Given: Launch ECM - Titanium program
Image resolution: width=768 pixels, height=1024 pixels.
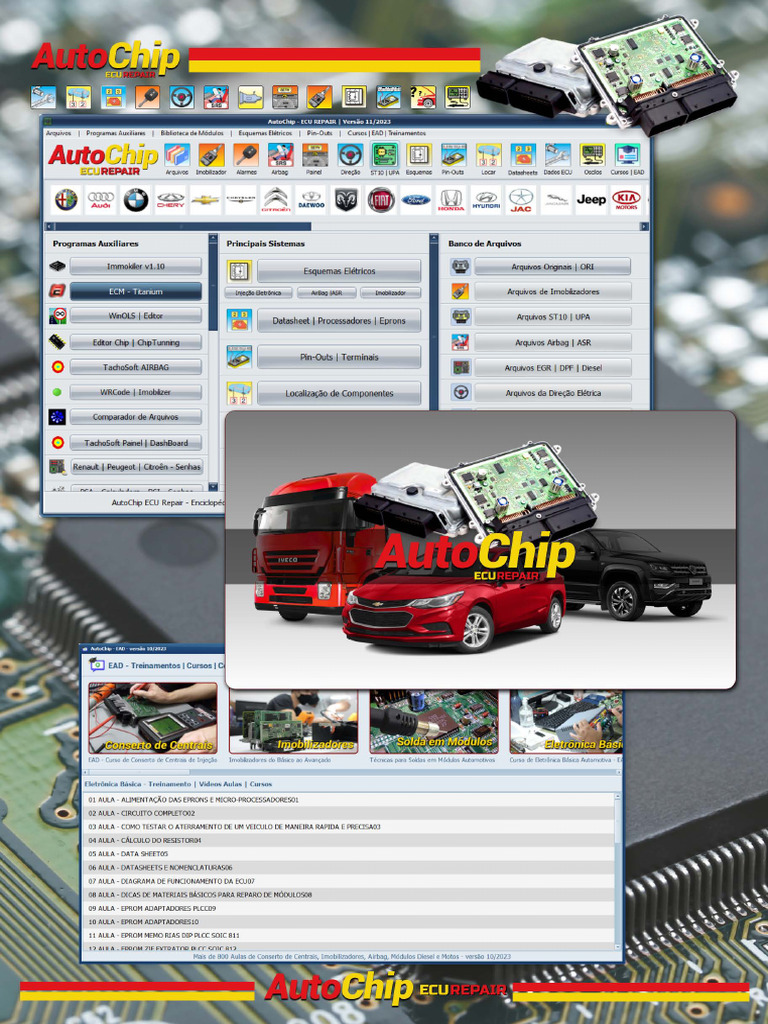Looking at the screenshot, I should pos(136,291).
